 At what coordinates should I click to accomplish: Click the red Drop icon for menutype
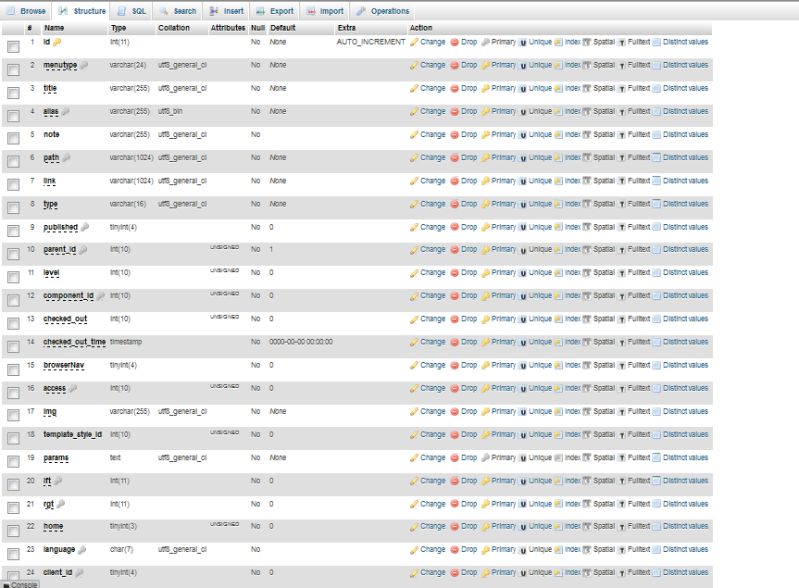455,65
